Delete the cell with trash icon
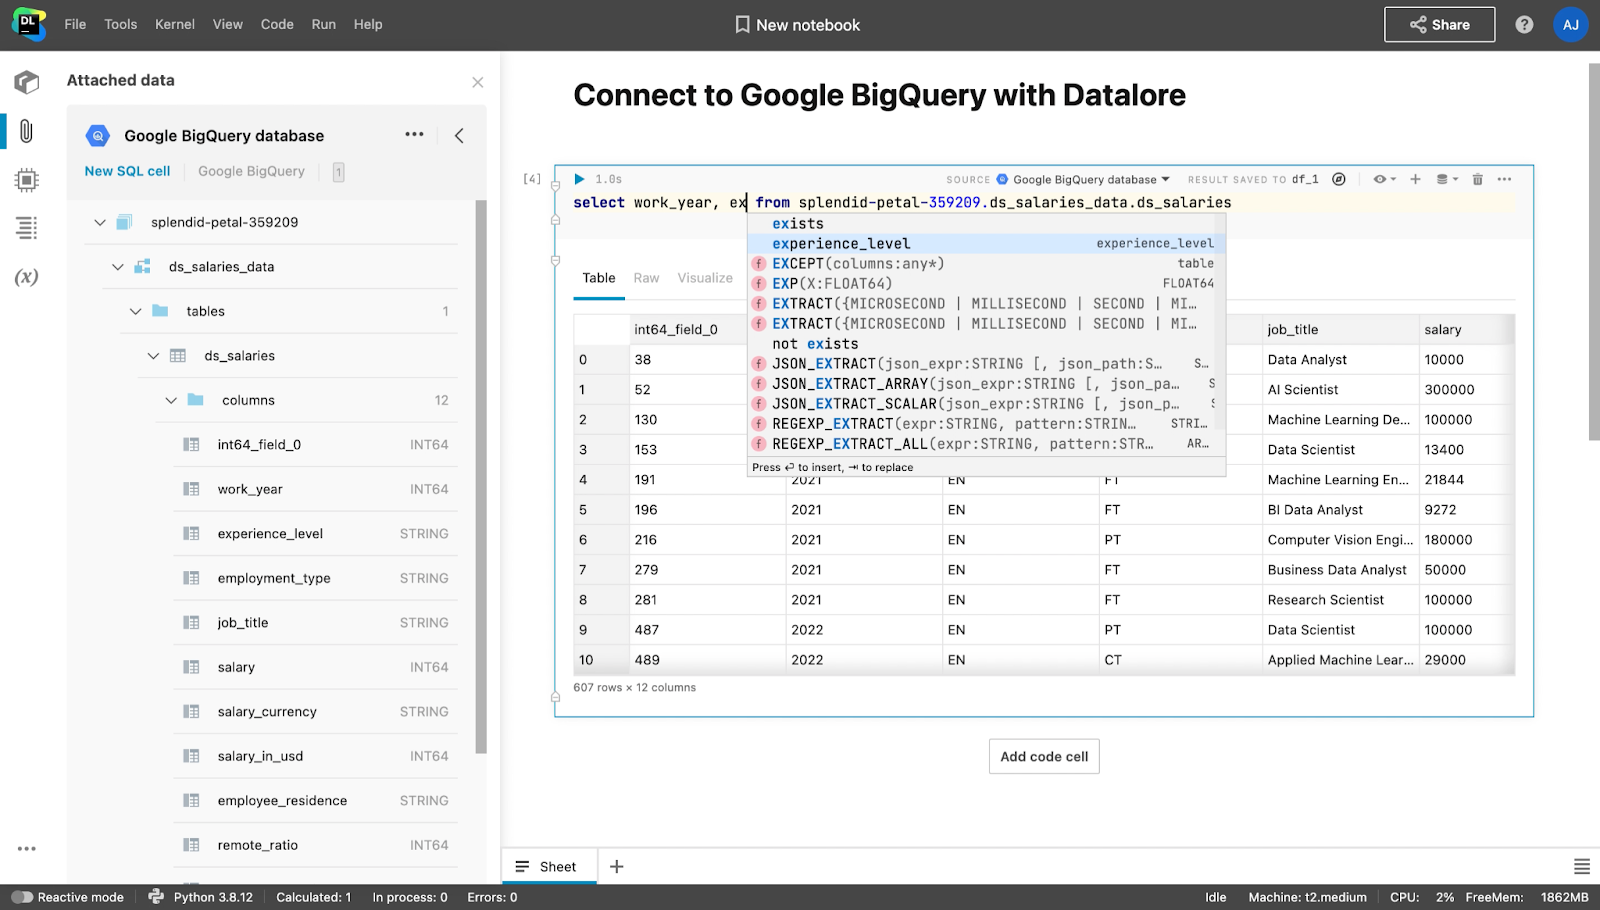Image resolution: width=1600 pixels, height=910 pixels. (x=1477, y=179)
